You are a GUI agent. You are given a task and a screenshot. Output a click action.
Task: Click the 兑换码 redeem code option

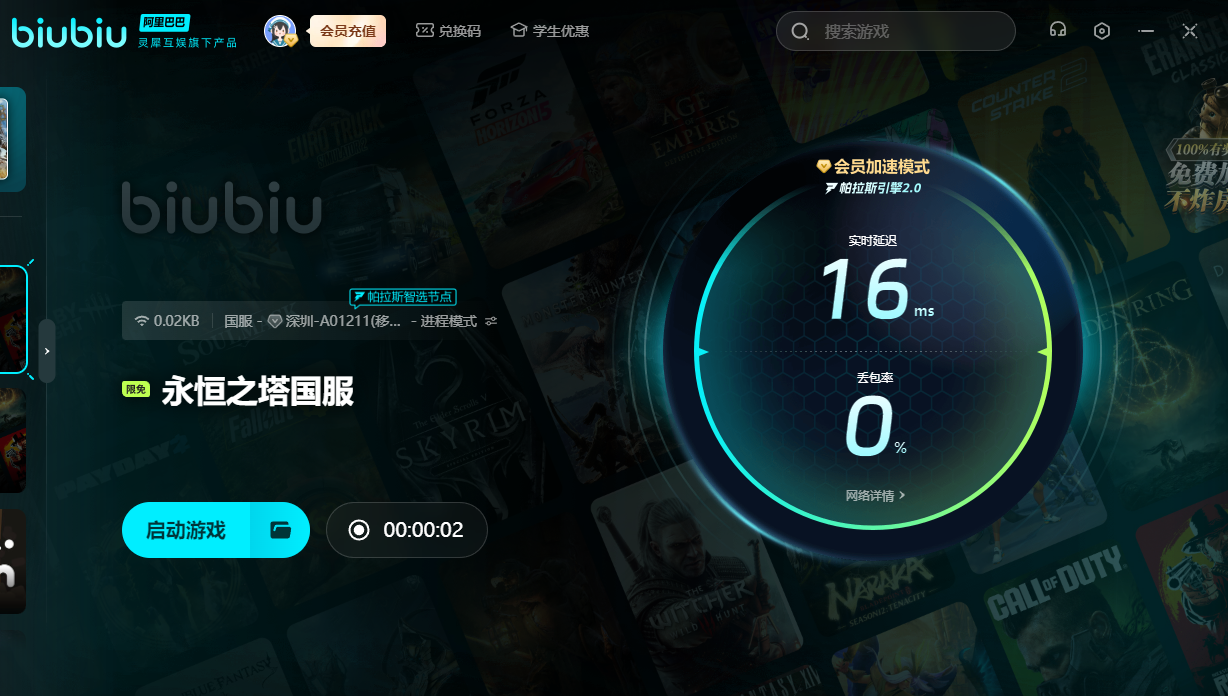coord(448,31)
